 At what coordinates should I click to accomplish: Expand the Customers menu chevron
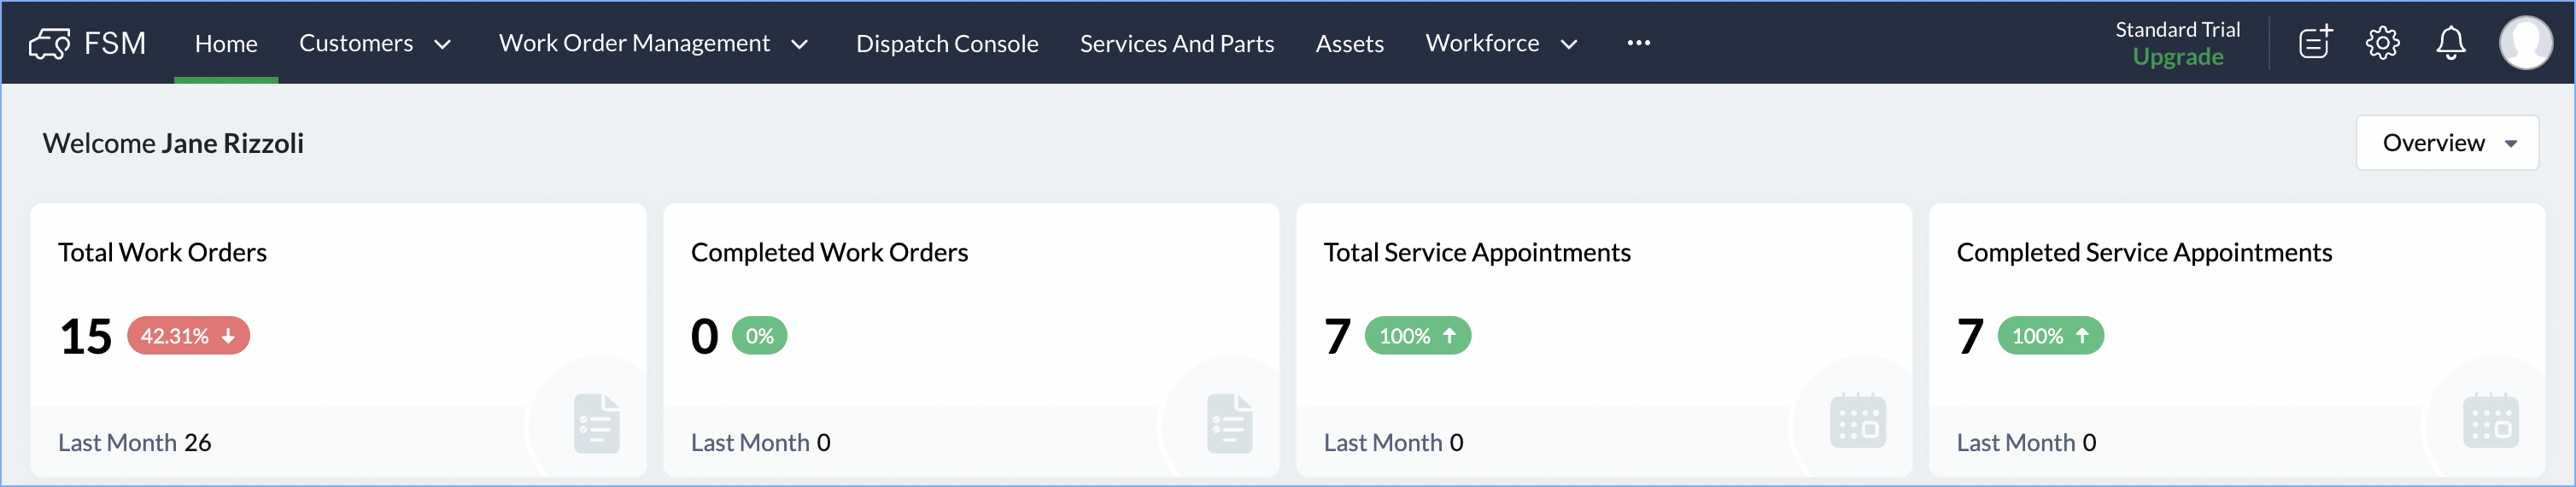click(x=442, y=44)
